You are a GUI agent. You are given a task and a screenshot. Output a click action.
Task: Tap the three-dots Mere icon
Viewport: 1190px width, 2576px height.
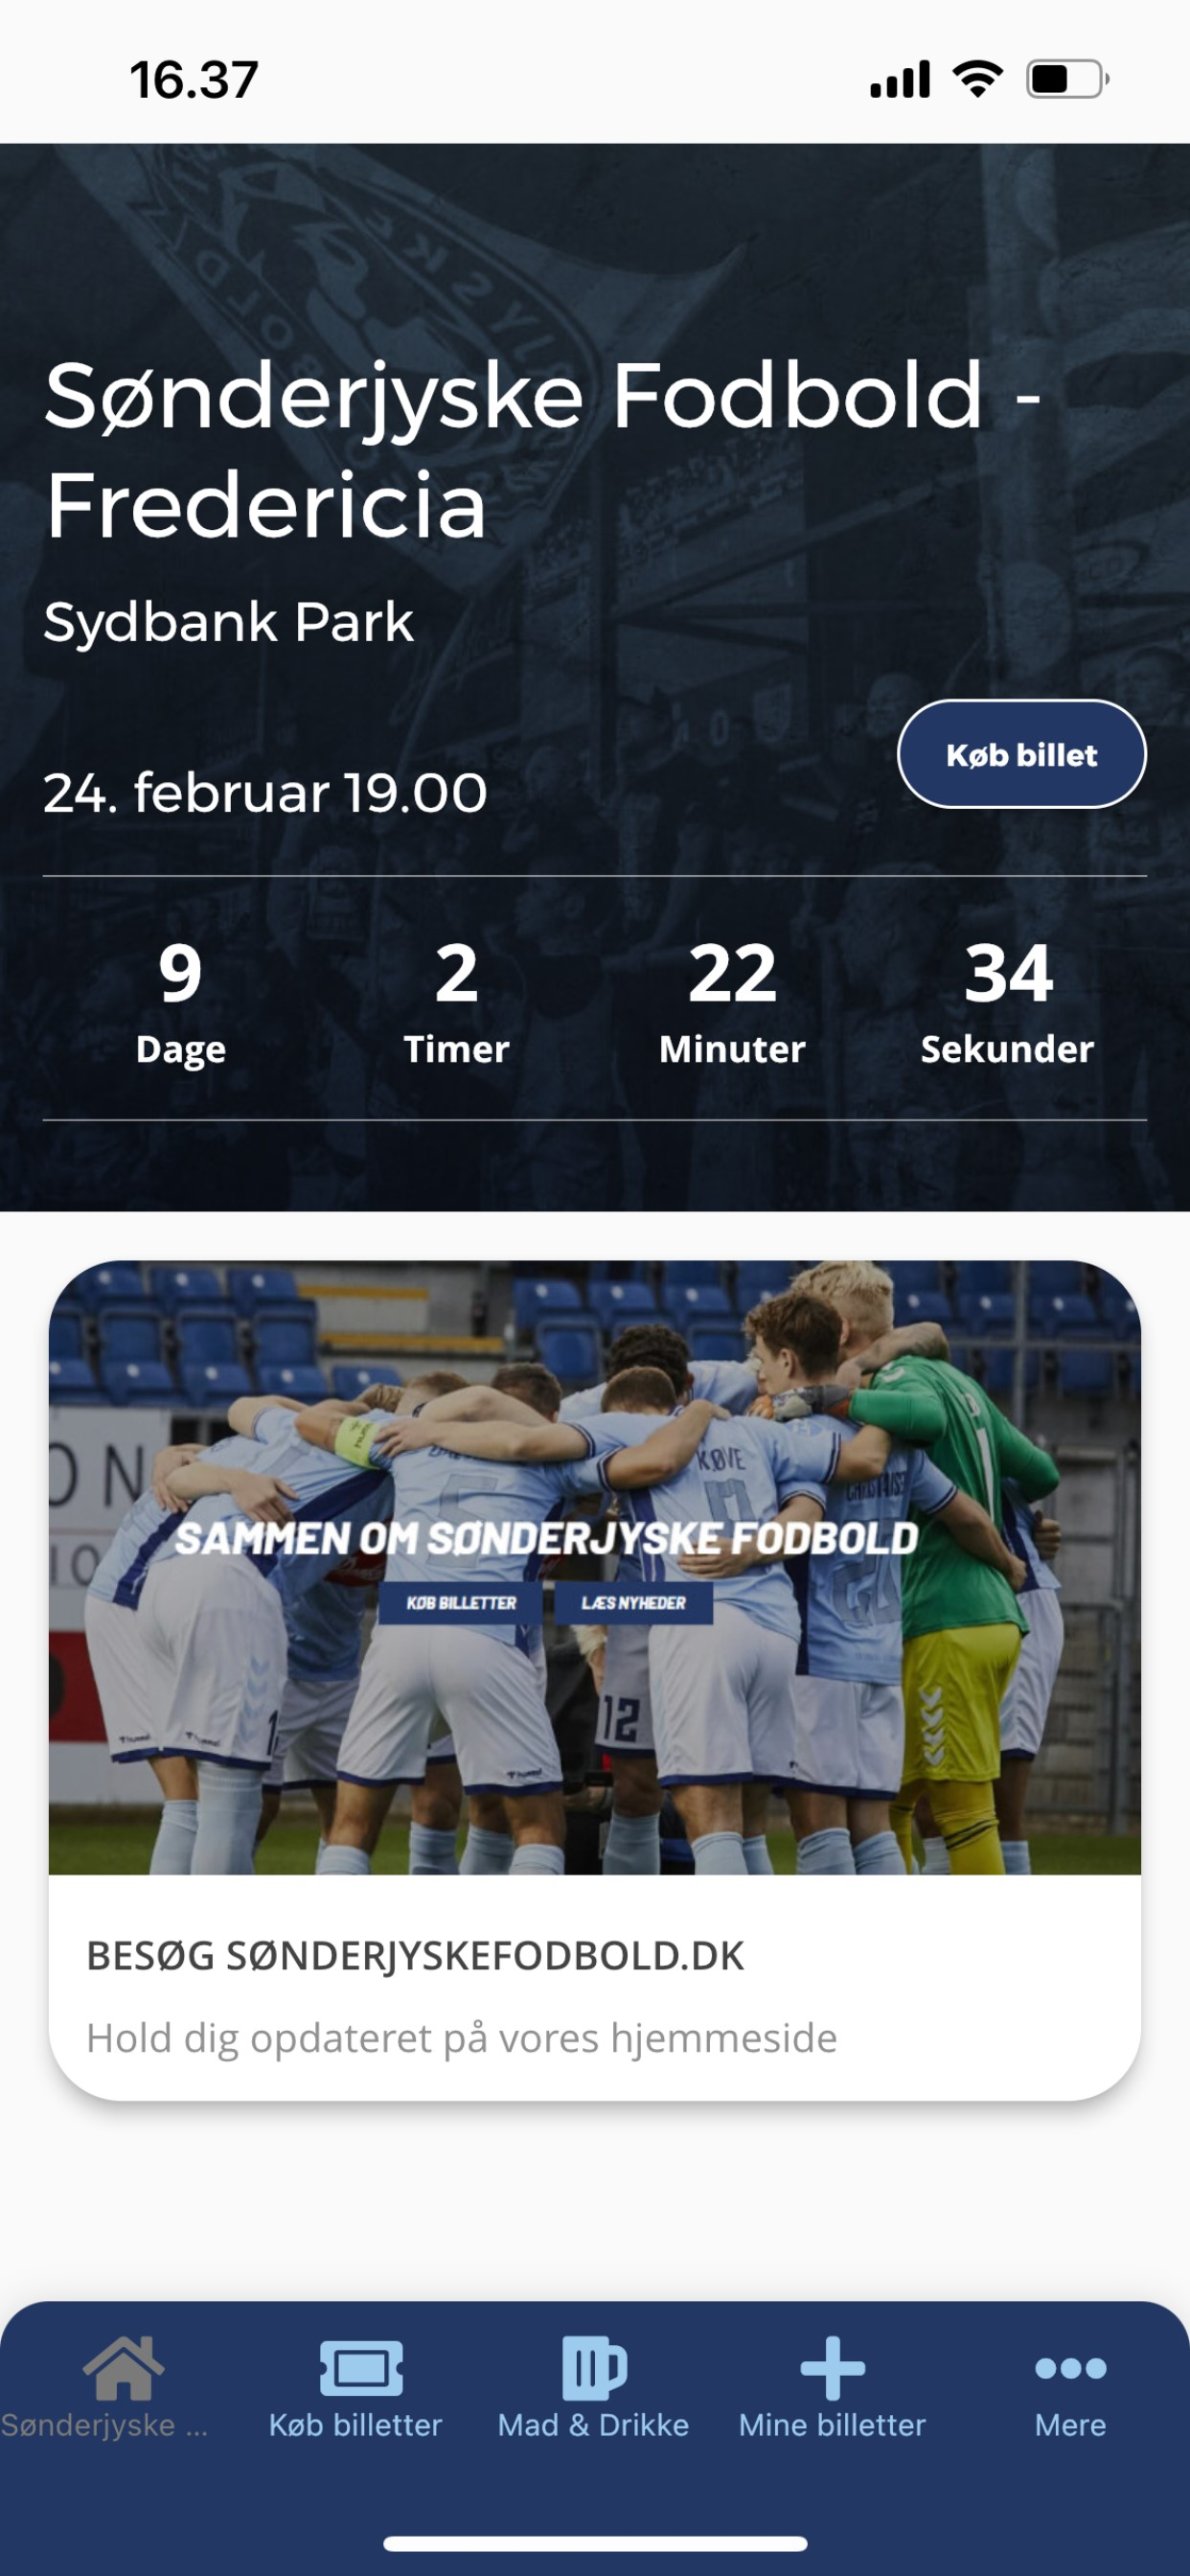tap(1070, 2368)
